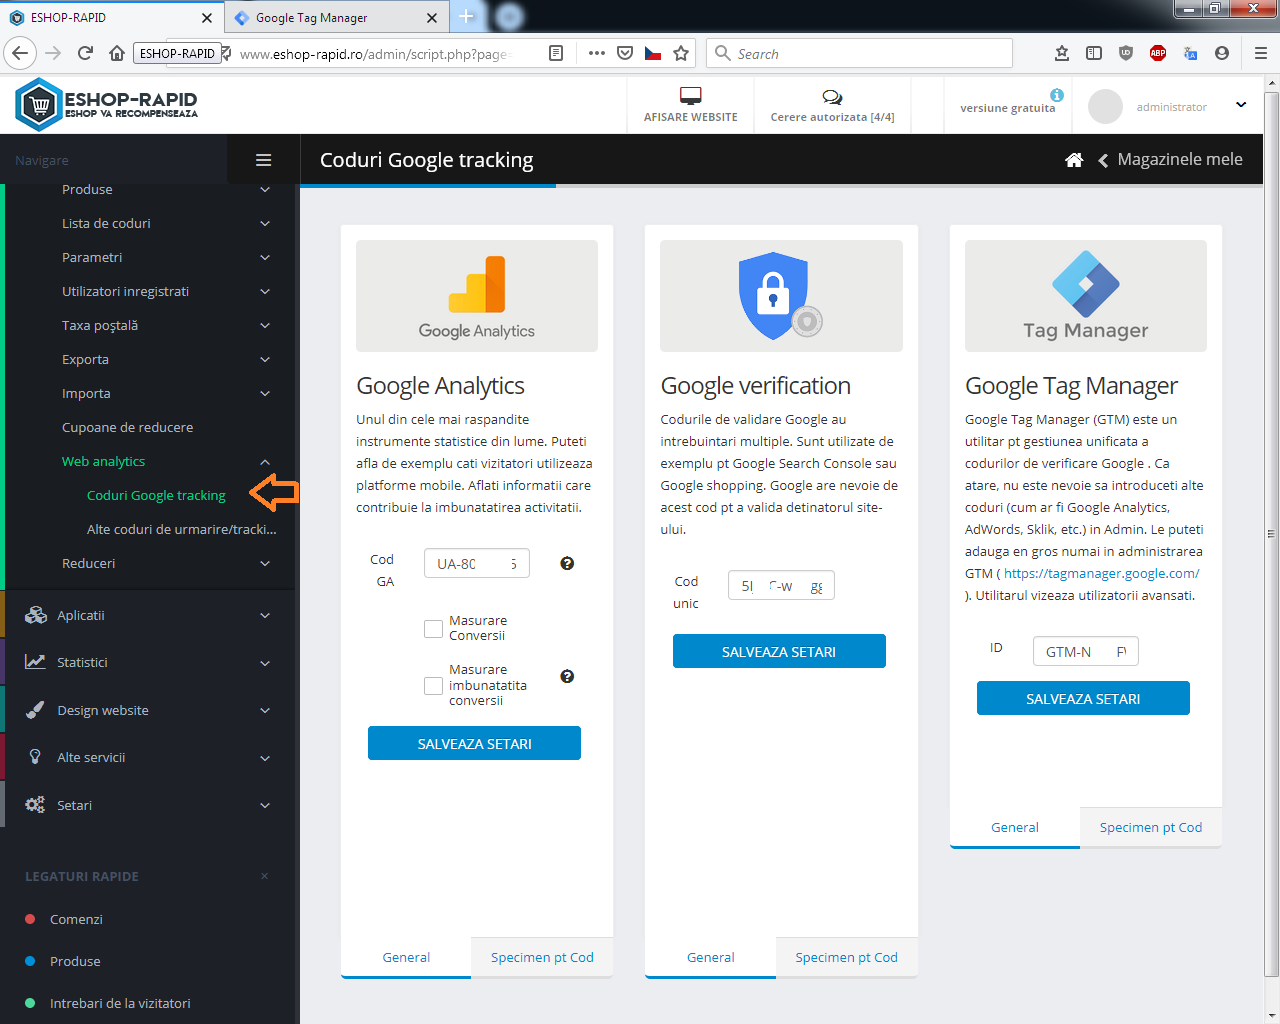Viewport: 1280px width, 1024px height.
Task: Show sidebars toolbar icon
Action: 1094,53
